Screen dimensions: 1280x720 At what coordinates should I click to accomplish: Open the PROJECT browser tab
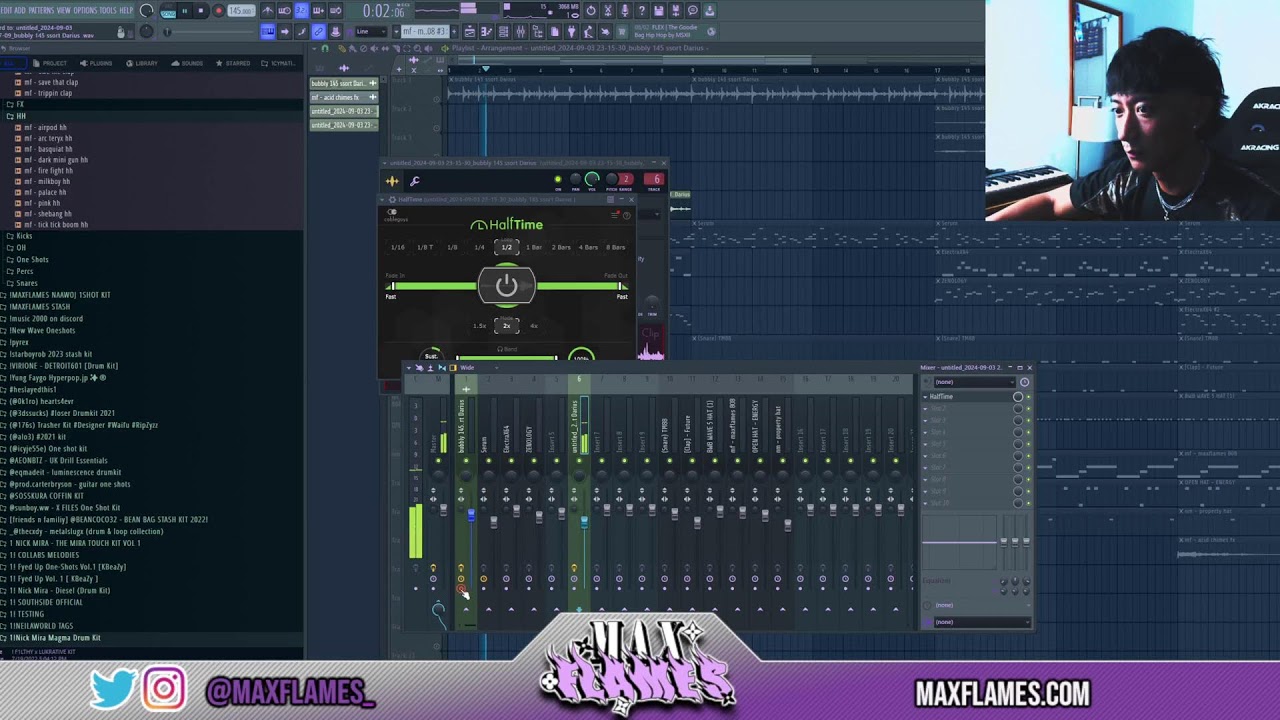tap(50, 63)
